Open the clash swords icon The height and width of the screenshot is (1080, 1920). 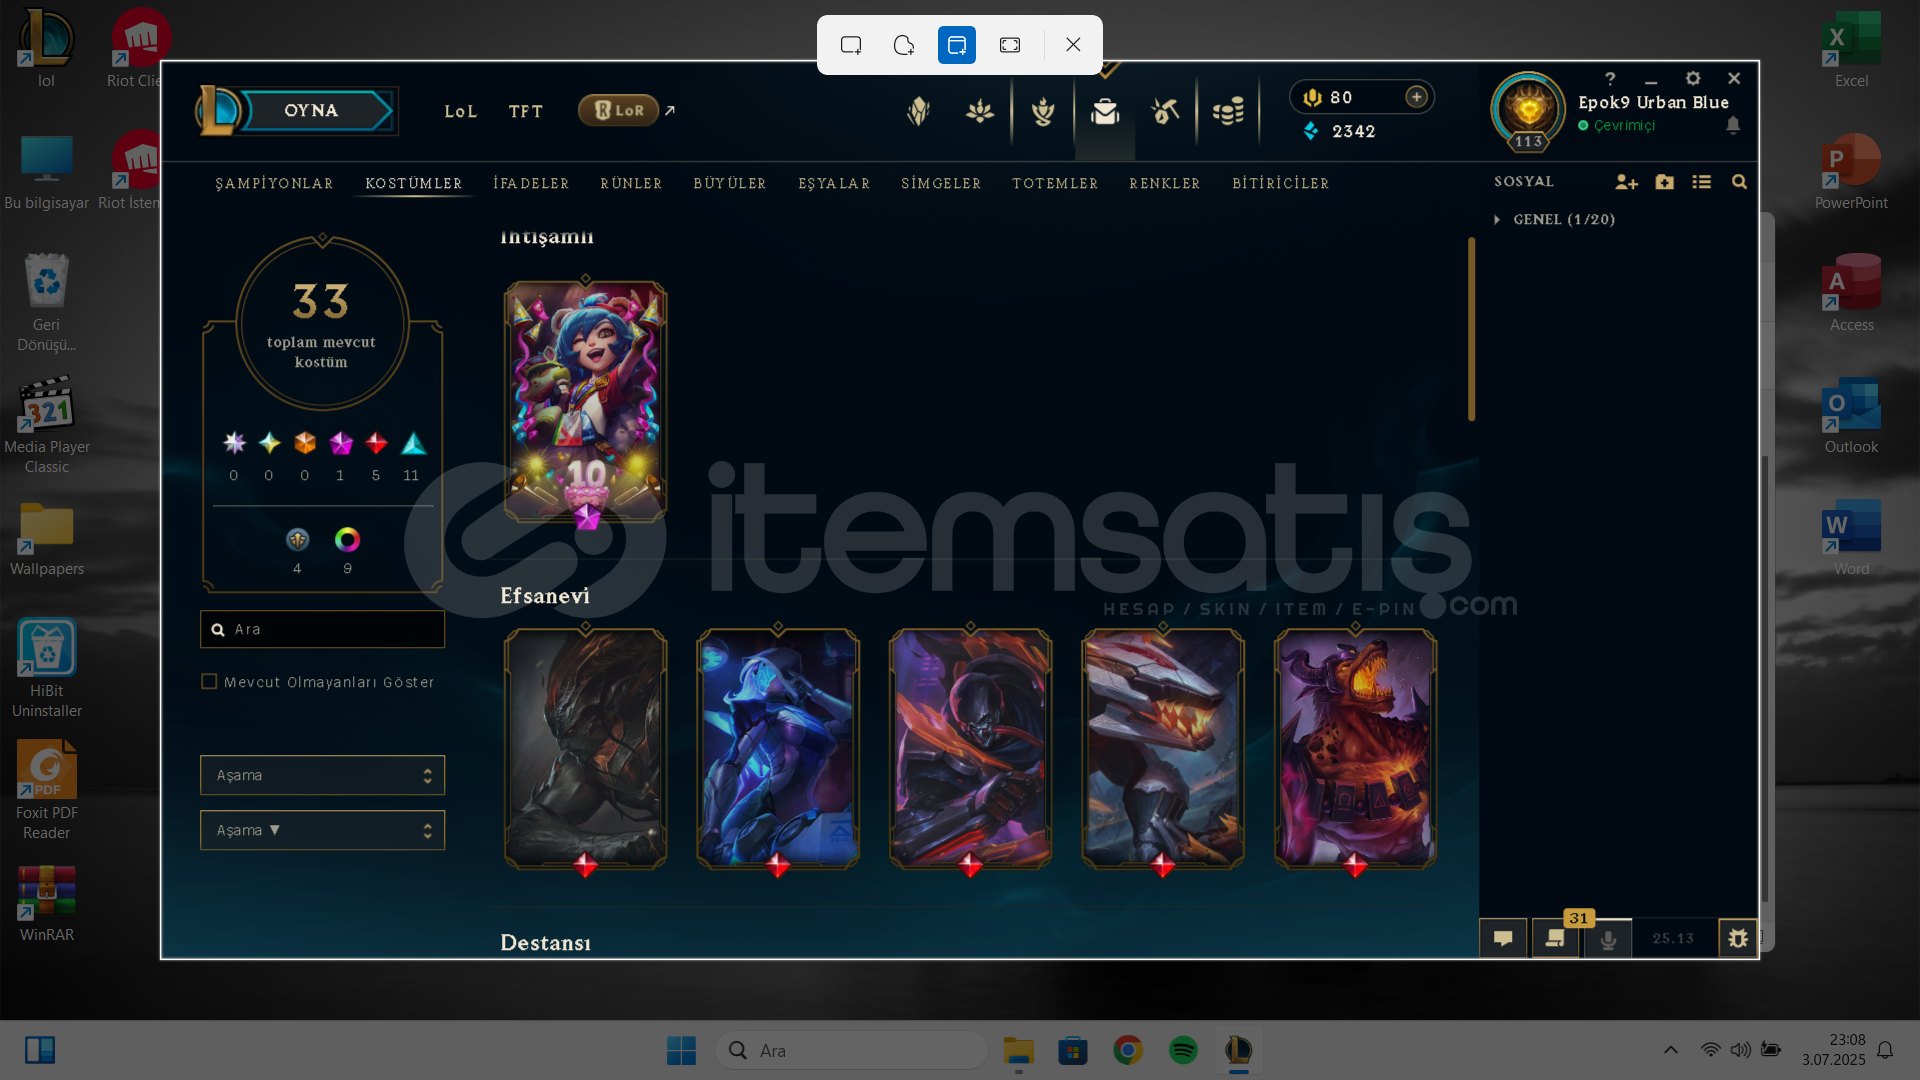coord(980,111)
